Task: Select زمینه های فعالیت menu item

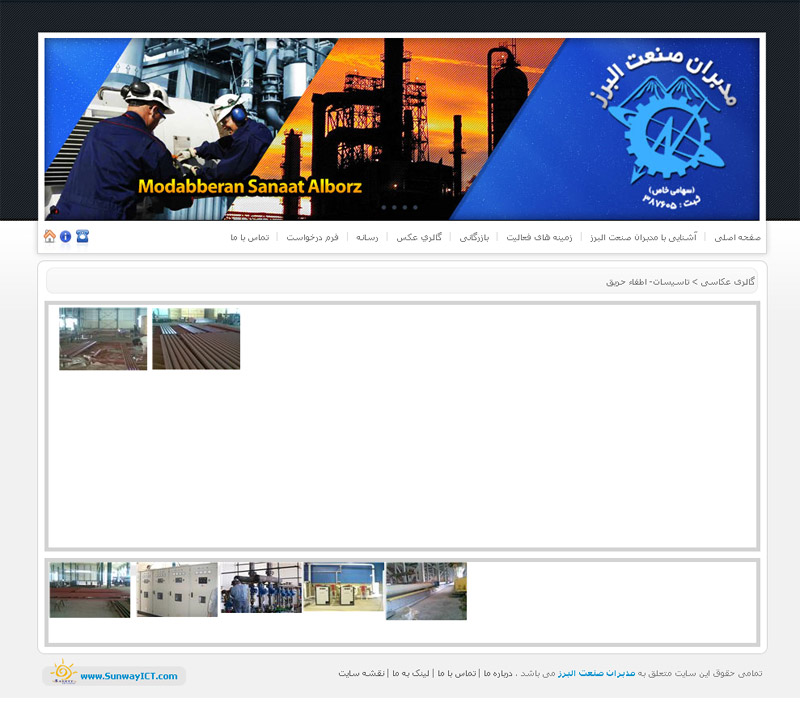Action: [x=539, y=237]
